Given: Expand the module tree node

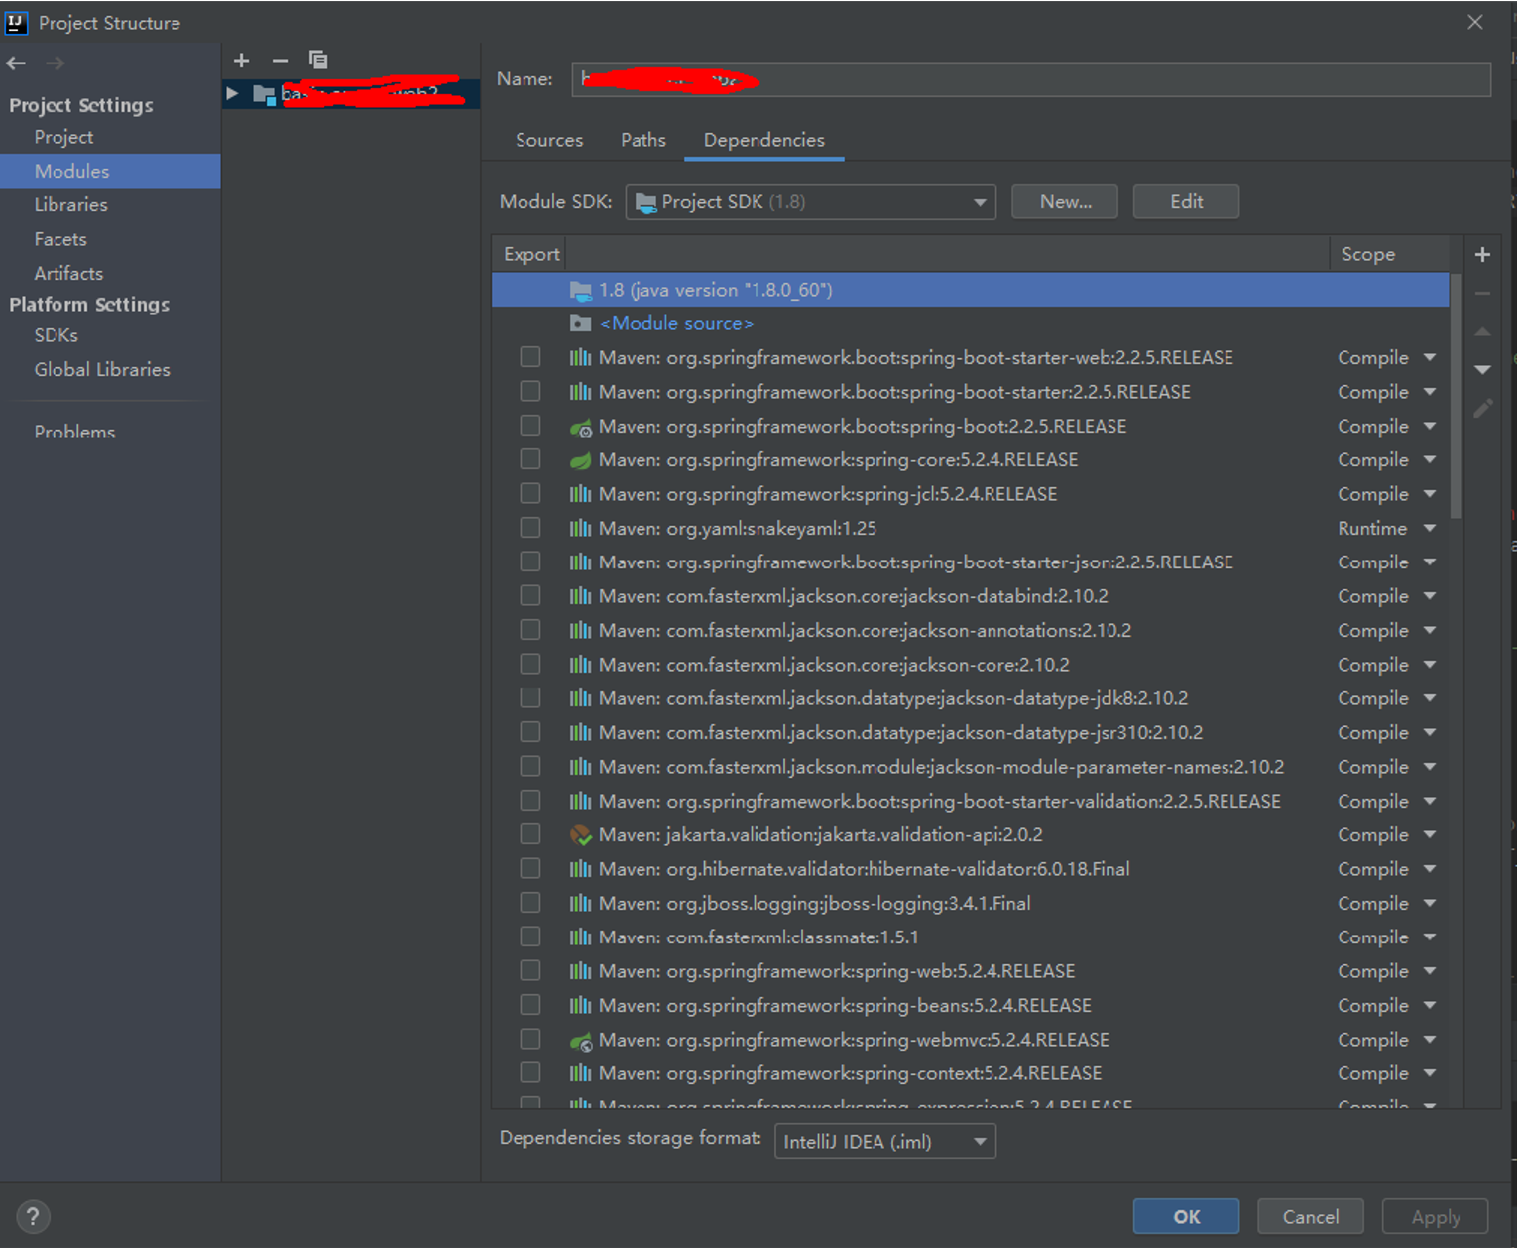Looking at the screenshot, I should point(232,93).
